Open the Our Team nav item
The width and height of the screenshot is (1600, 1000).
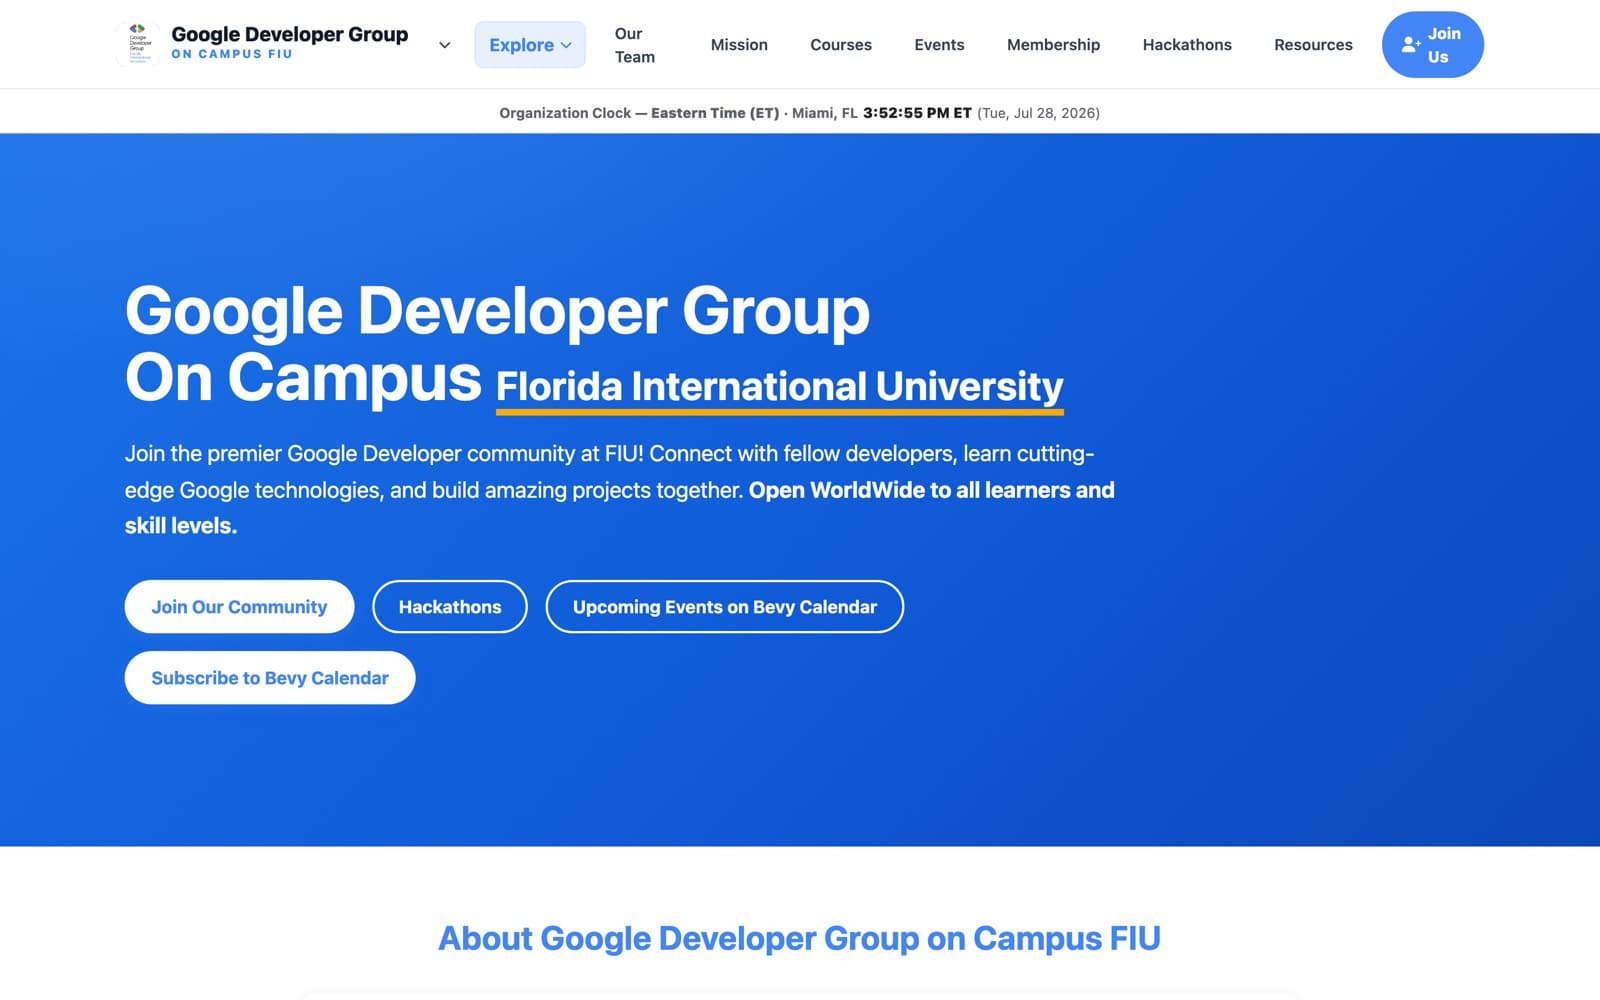[x=635, y=45]
